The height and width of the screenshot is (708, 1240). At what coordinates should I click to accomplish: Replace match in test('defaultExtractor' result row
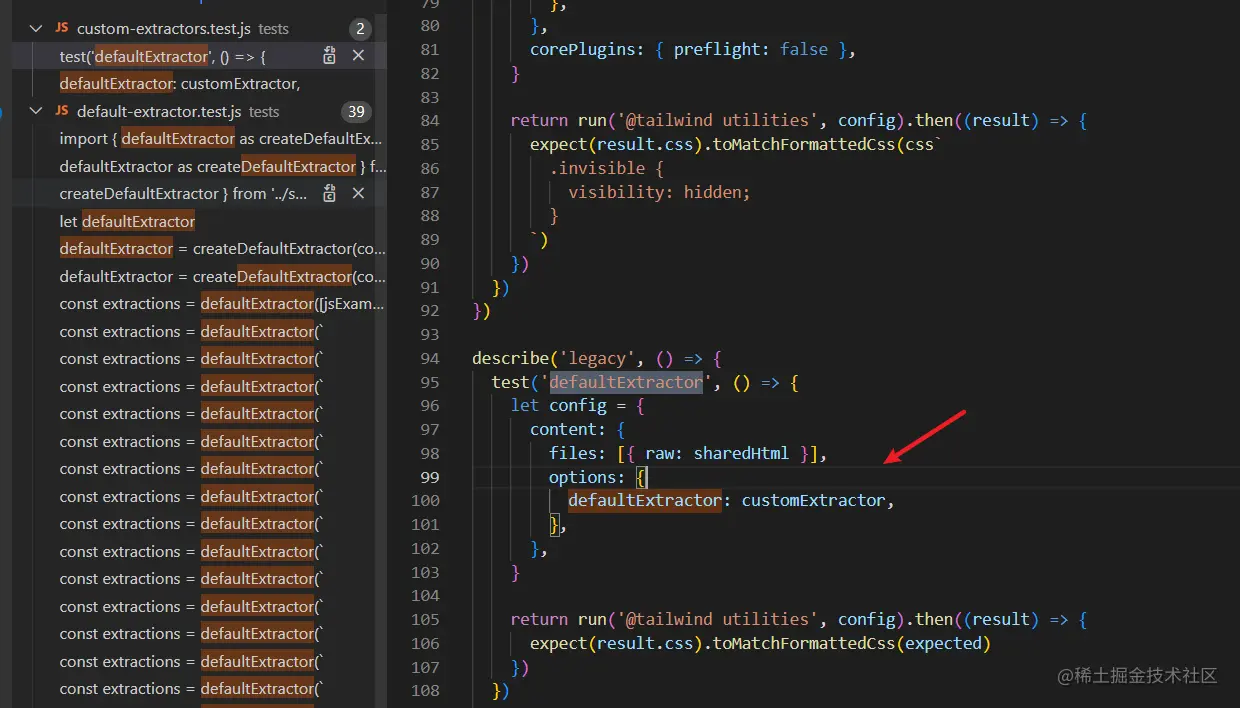pyautogui.click(x=329, y=56)
